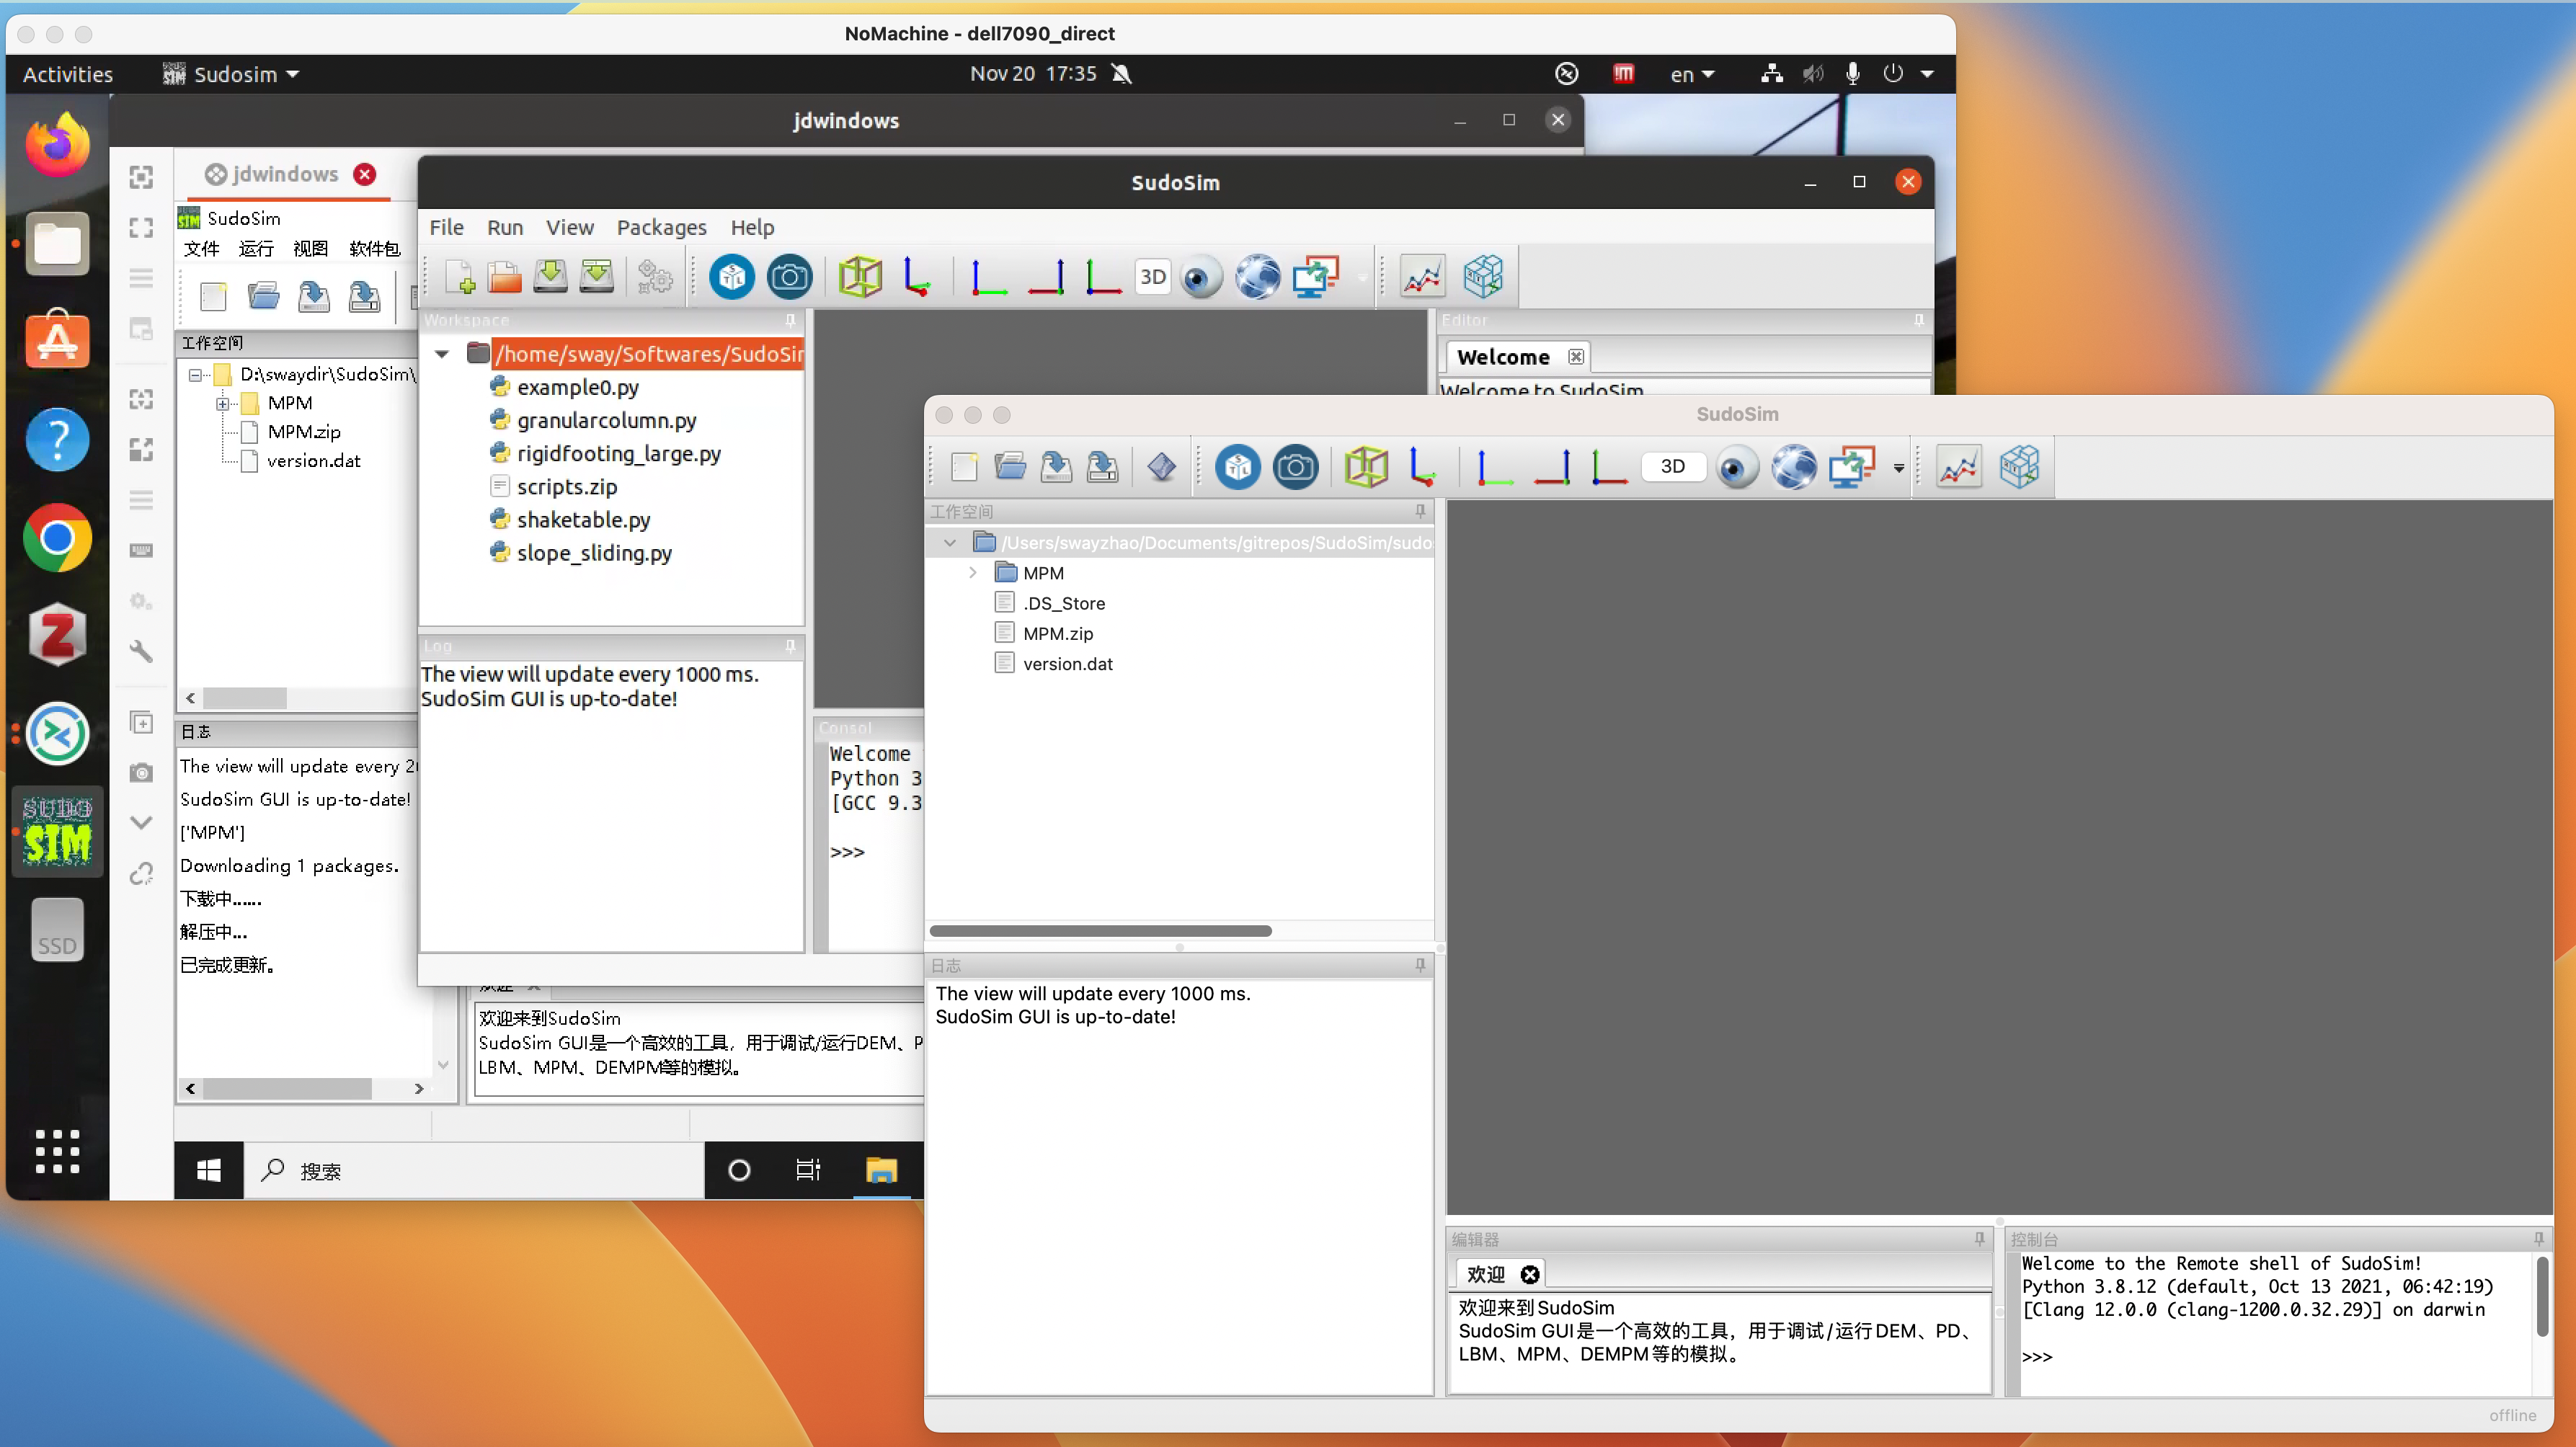Viewport: 2576px width, 1447px height.
Task: Open the Ubuntu Activities overview
Action: pos(67,74)
